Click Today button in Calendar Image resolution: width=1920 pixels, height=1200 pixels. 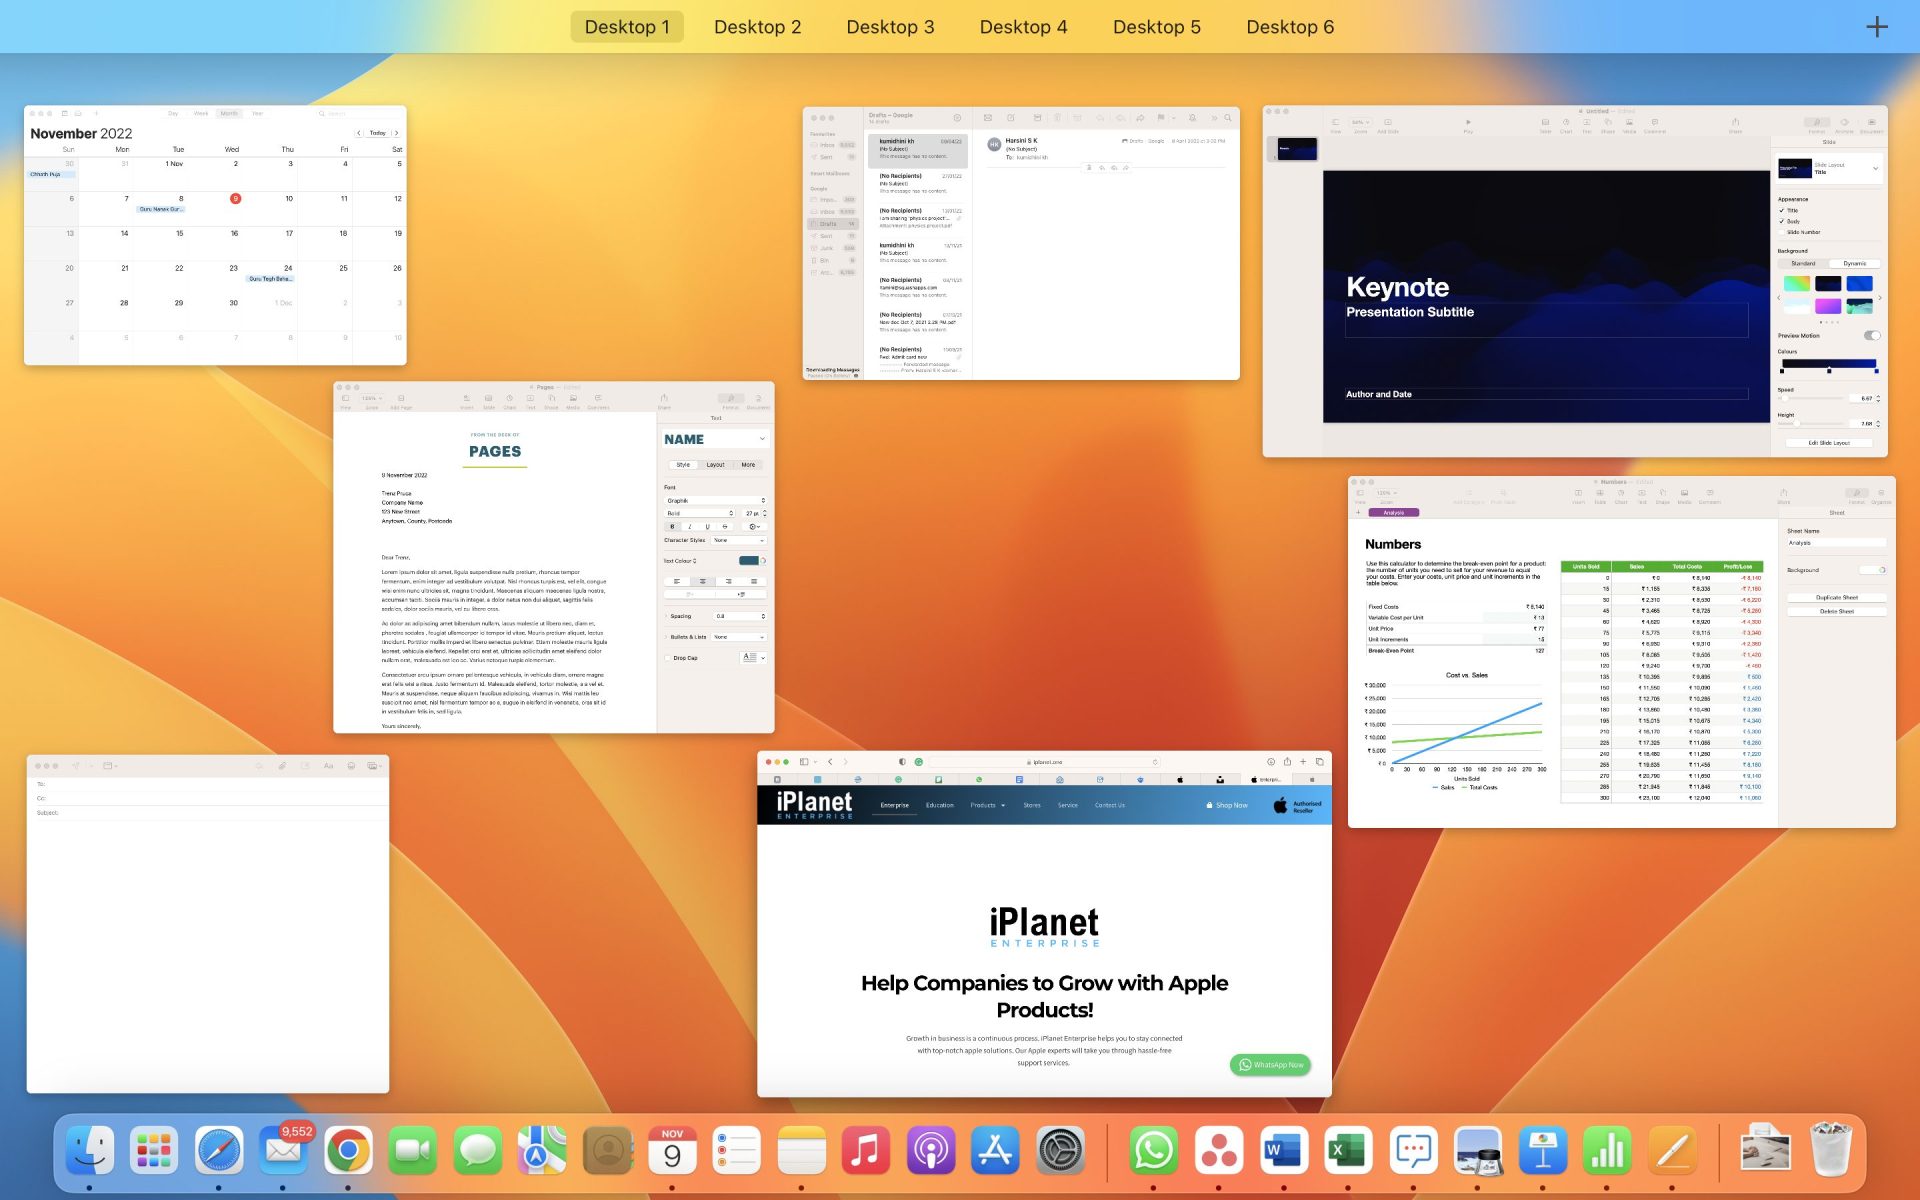point(377,133)
